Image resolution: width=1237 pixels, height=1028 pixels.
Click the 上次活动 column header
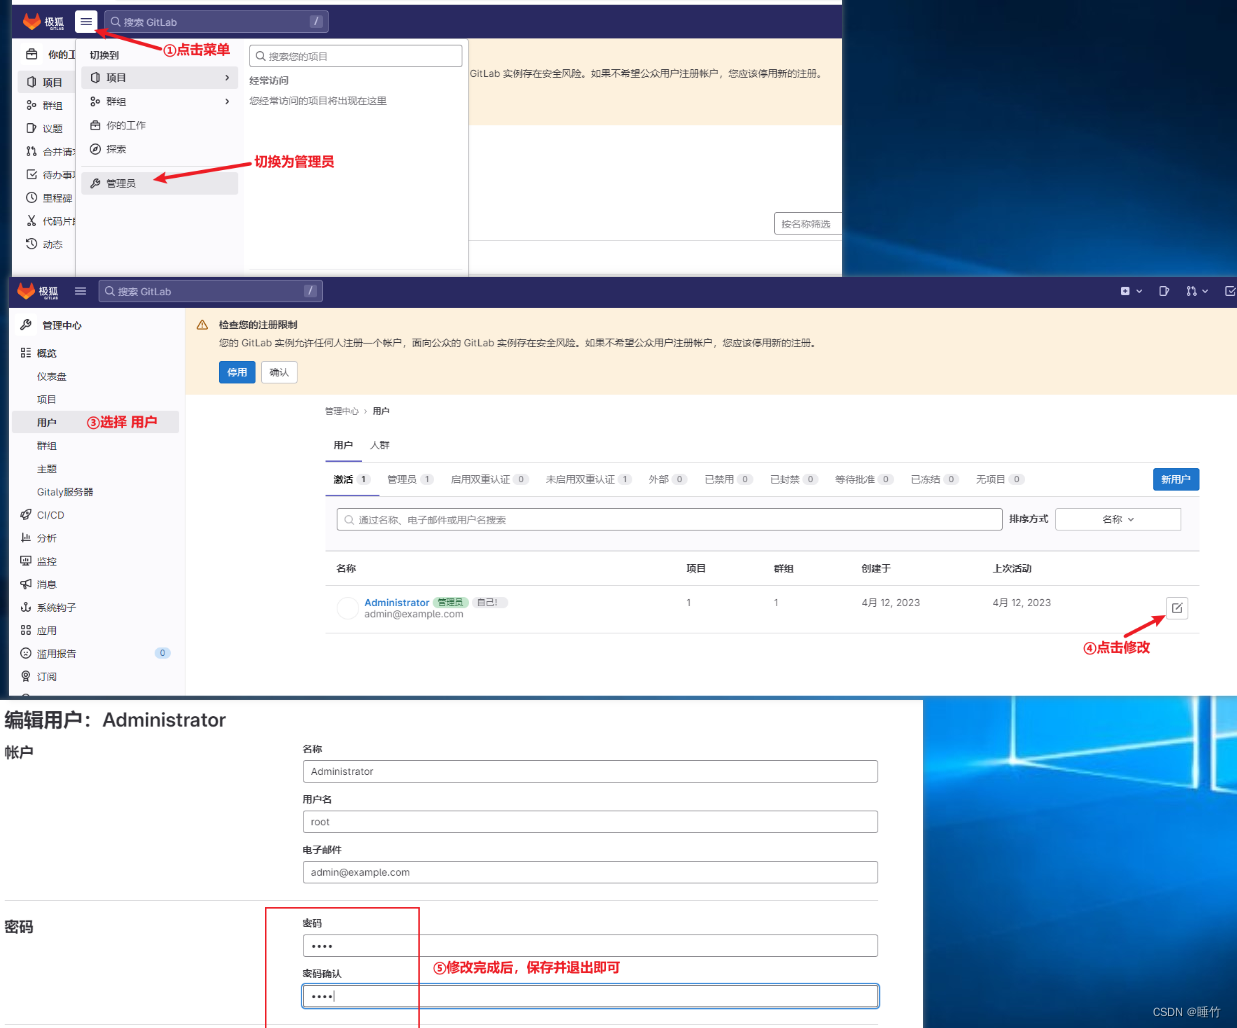[1012, 568]
